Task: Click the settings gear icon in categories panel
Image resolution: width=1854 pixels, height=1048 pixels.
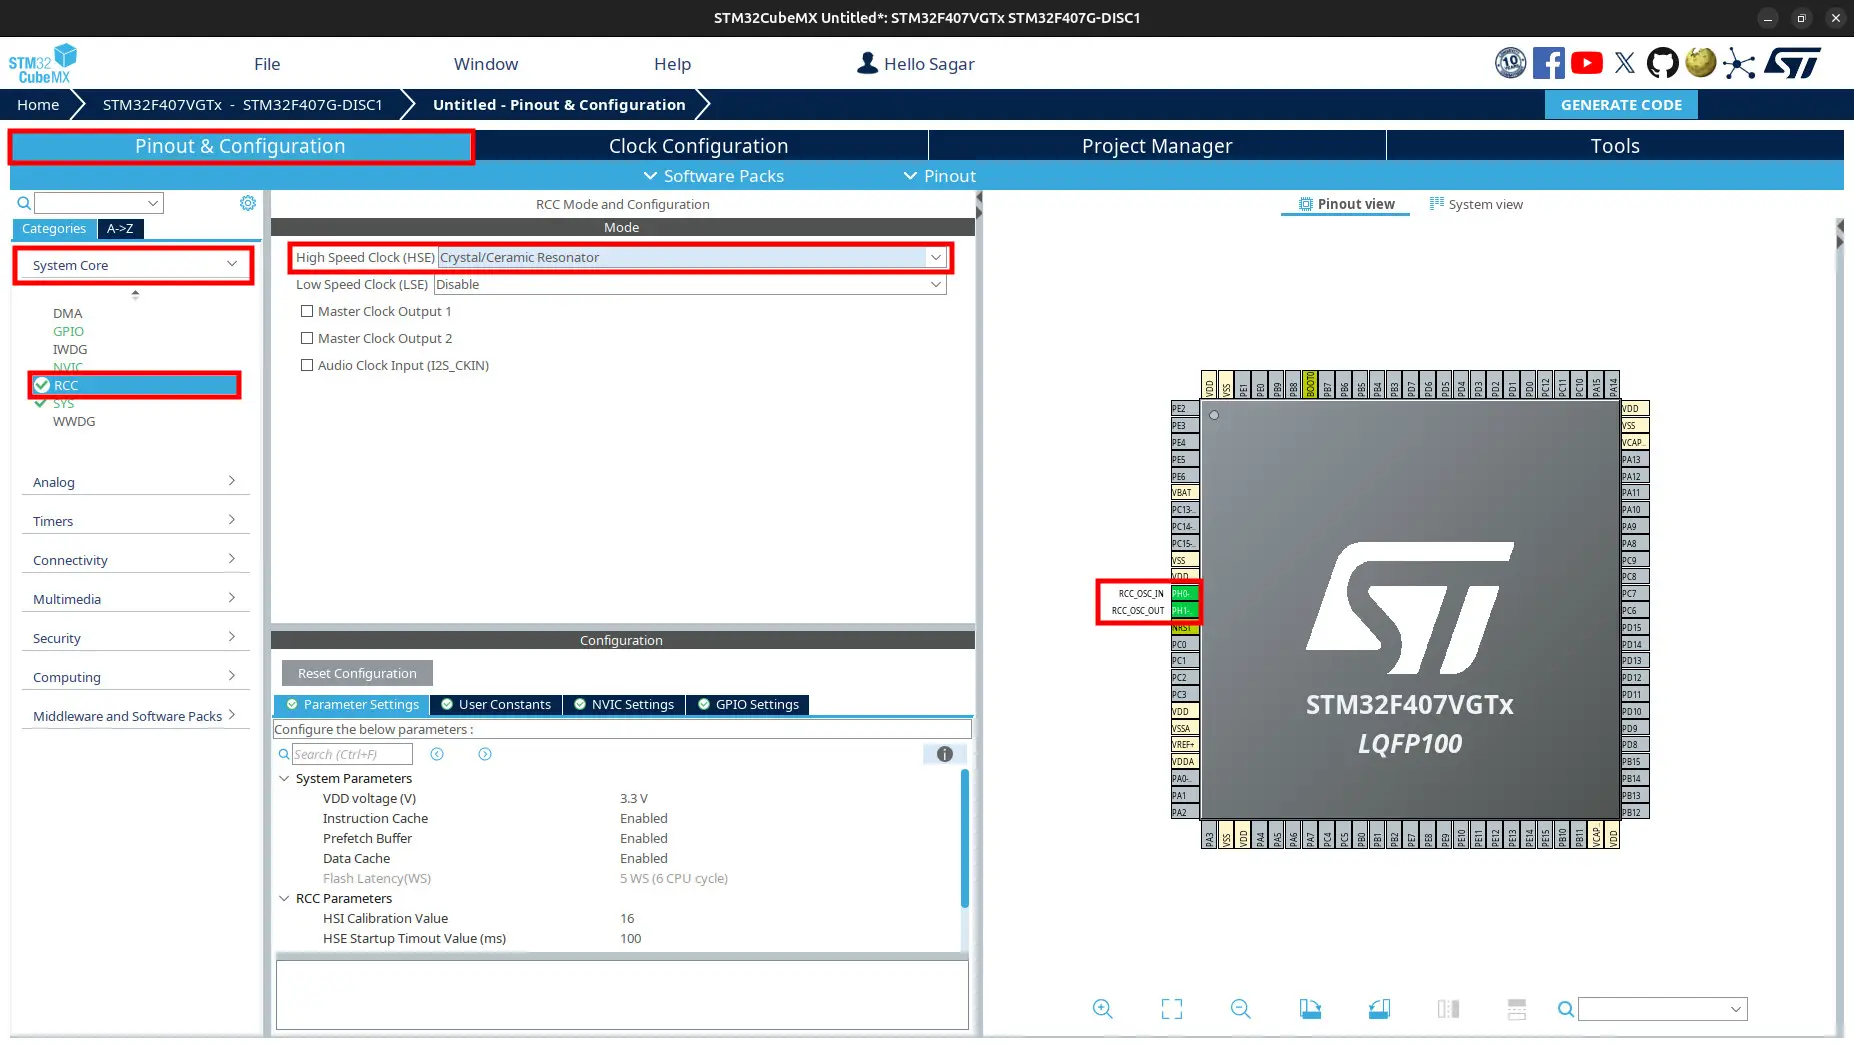Action: 248,203
